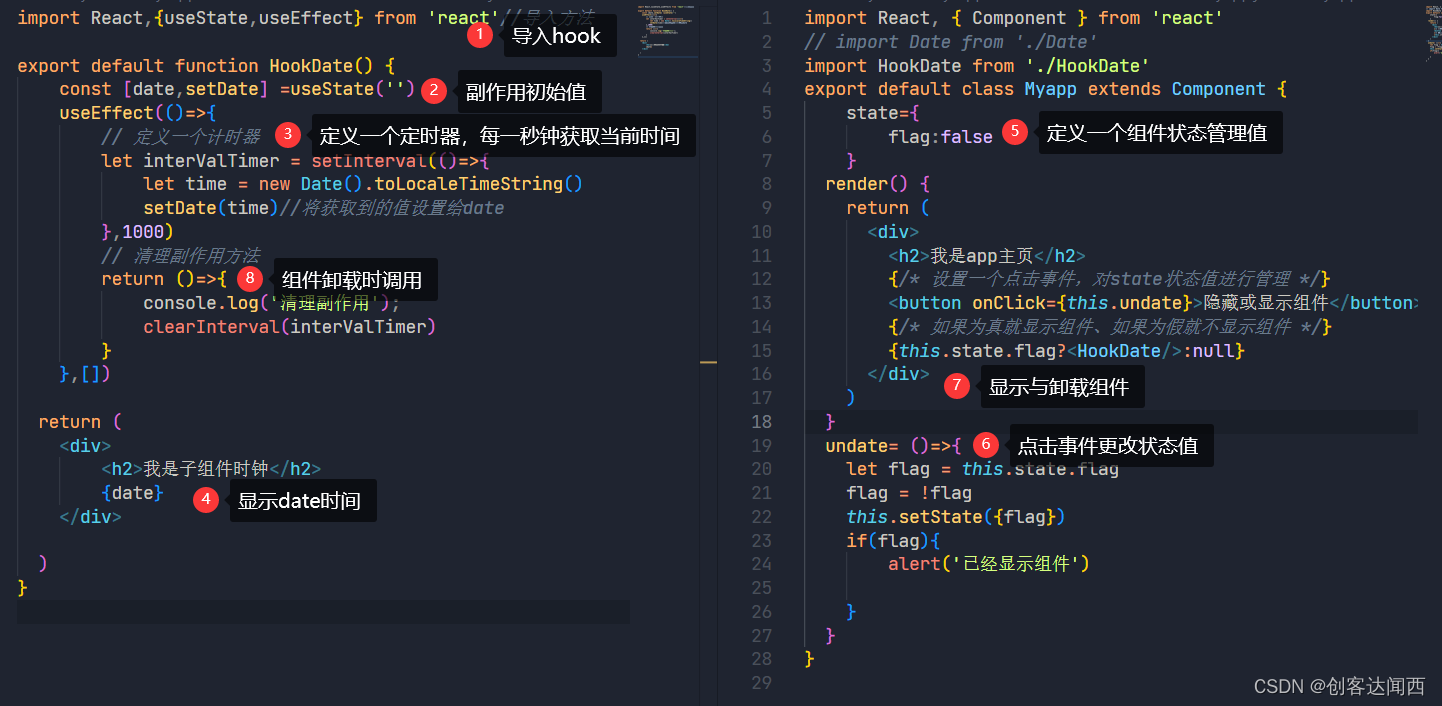
Task: Click the commented '// import Date from './Date'' line
Action: (x=951, y=42)
